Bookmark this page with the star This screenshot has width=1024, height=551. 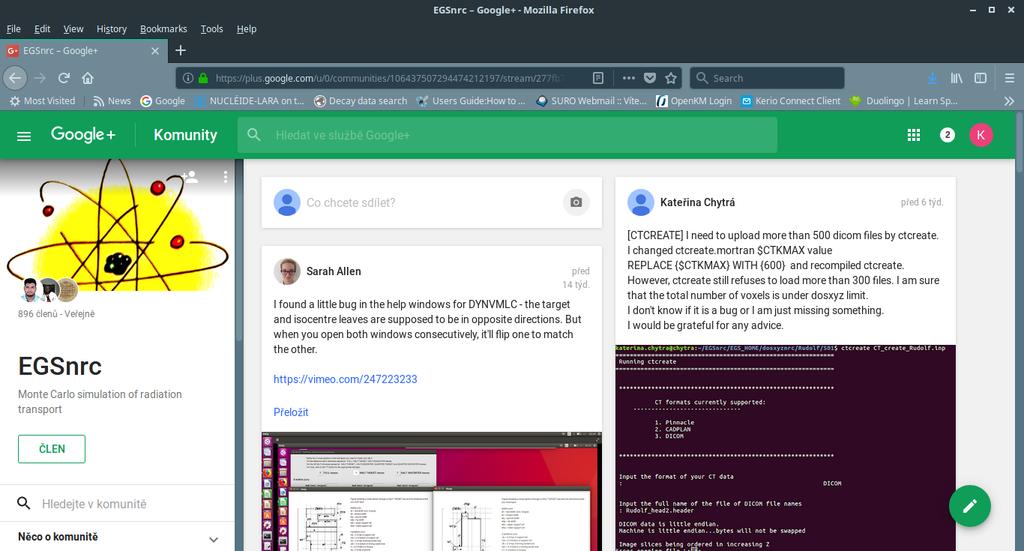[x=671, y=78]
